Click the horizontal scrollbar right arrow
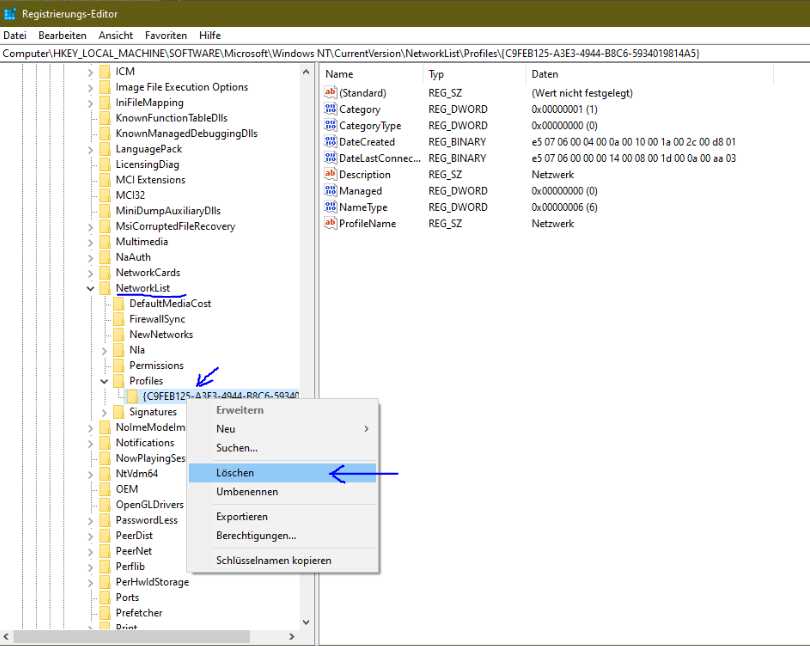 point(292,636)
